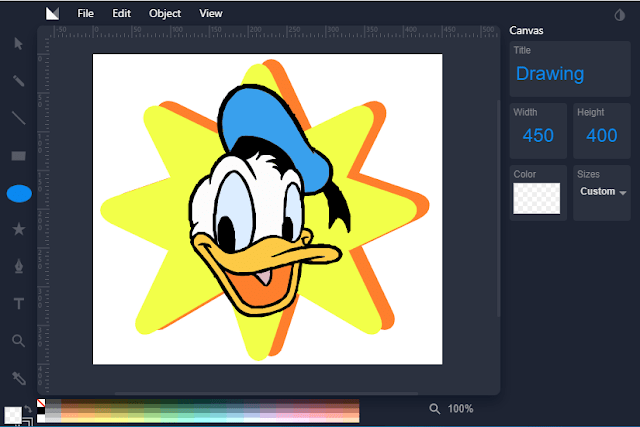Select the Text tool
Screen dimensions: 640x427
(19, 303)
